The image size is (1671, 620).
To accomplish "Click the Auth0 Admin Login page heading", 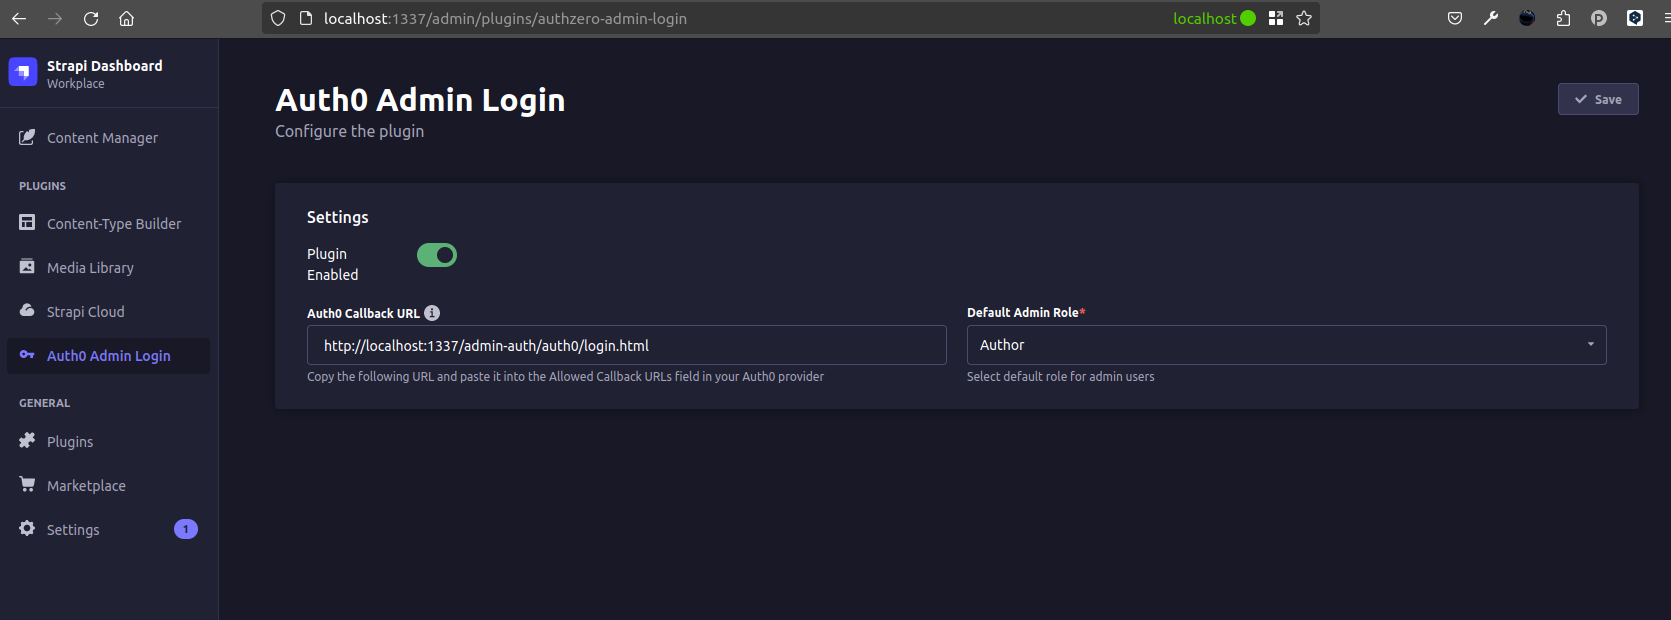I will 420,100.
